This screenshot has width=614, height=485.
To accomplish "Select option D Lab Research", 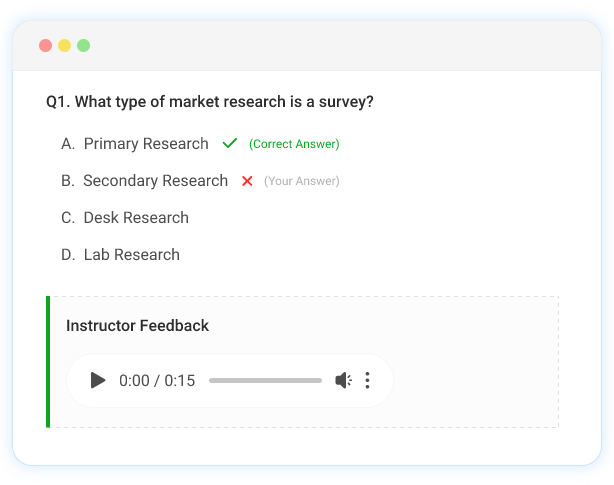I will 131,255.
